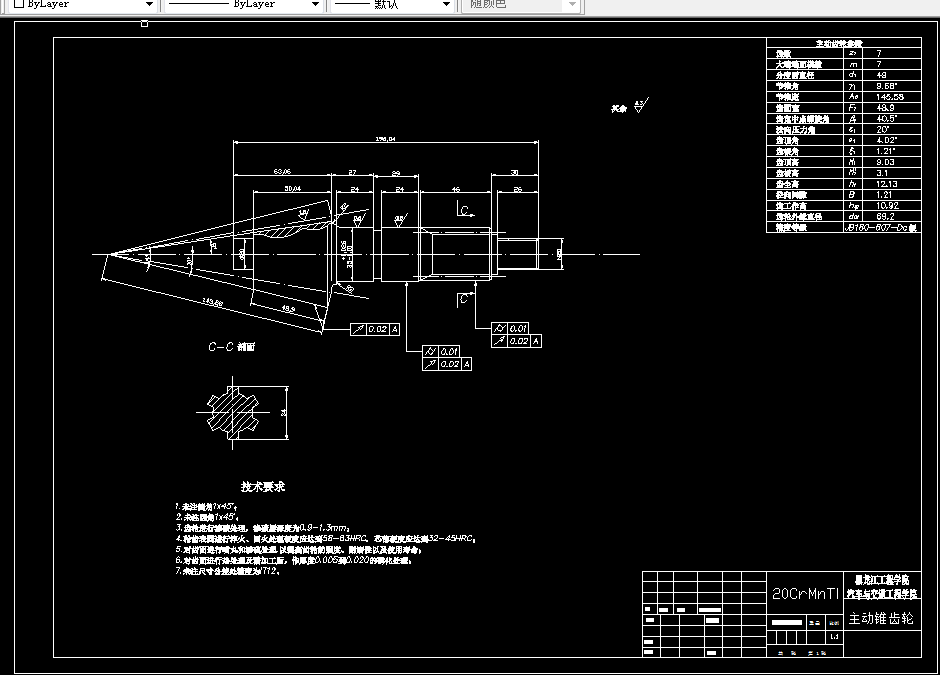Select the 技术要求 heading

(263, 487)
